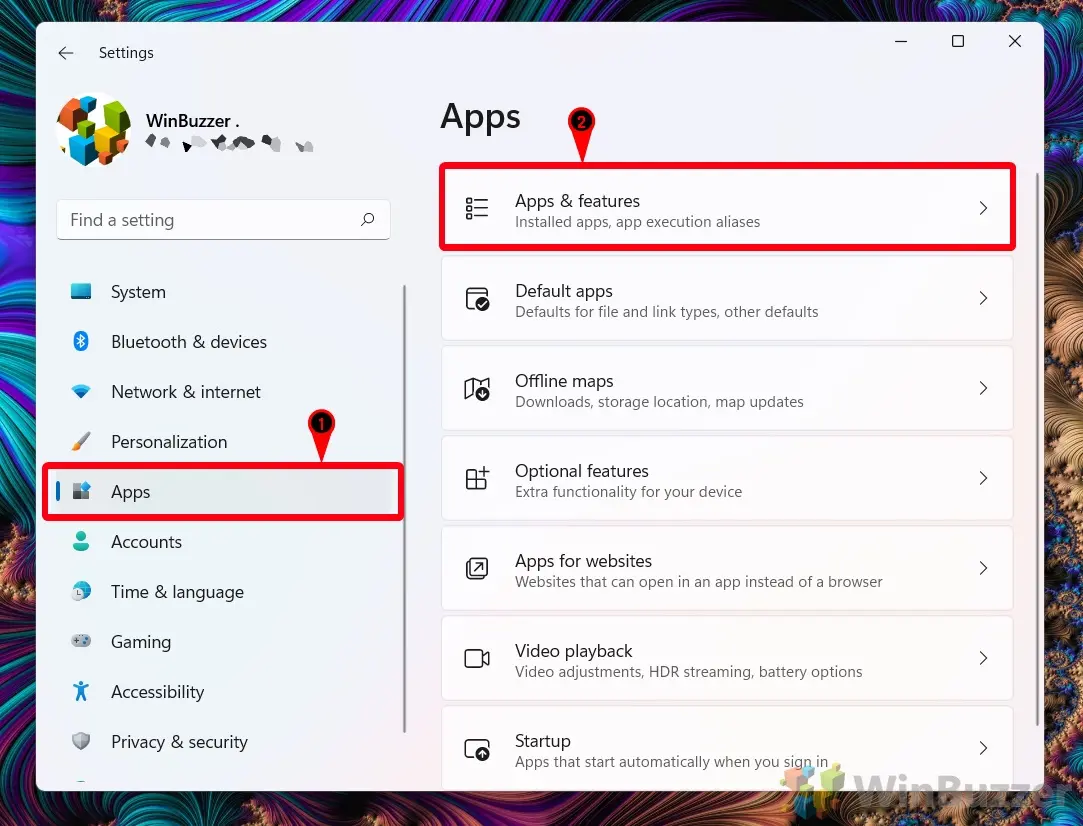Click the Accessibility figure icon

click(81, 691)
